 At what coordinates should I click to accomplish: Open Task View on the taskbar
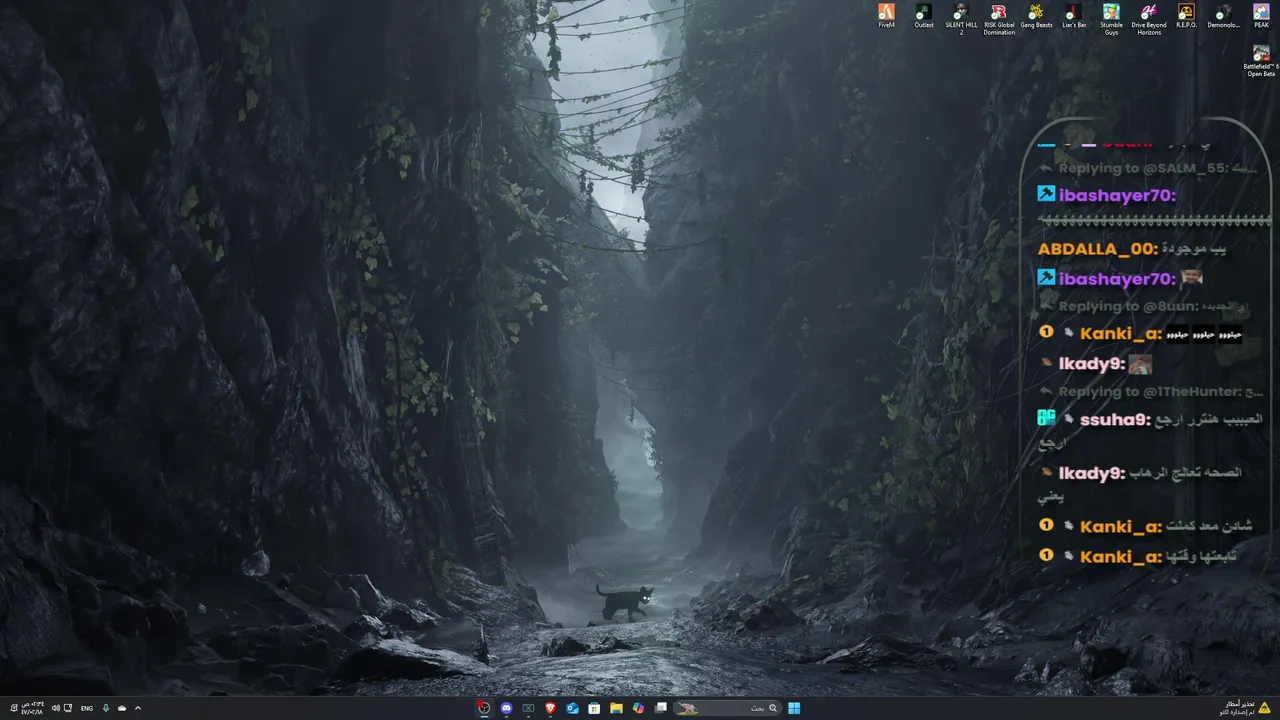(661, 708)
